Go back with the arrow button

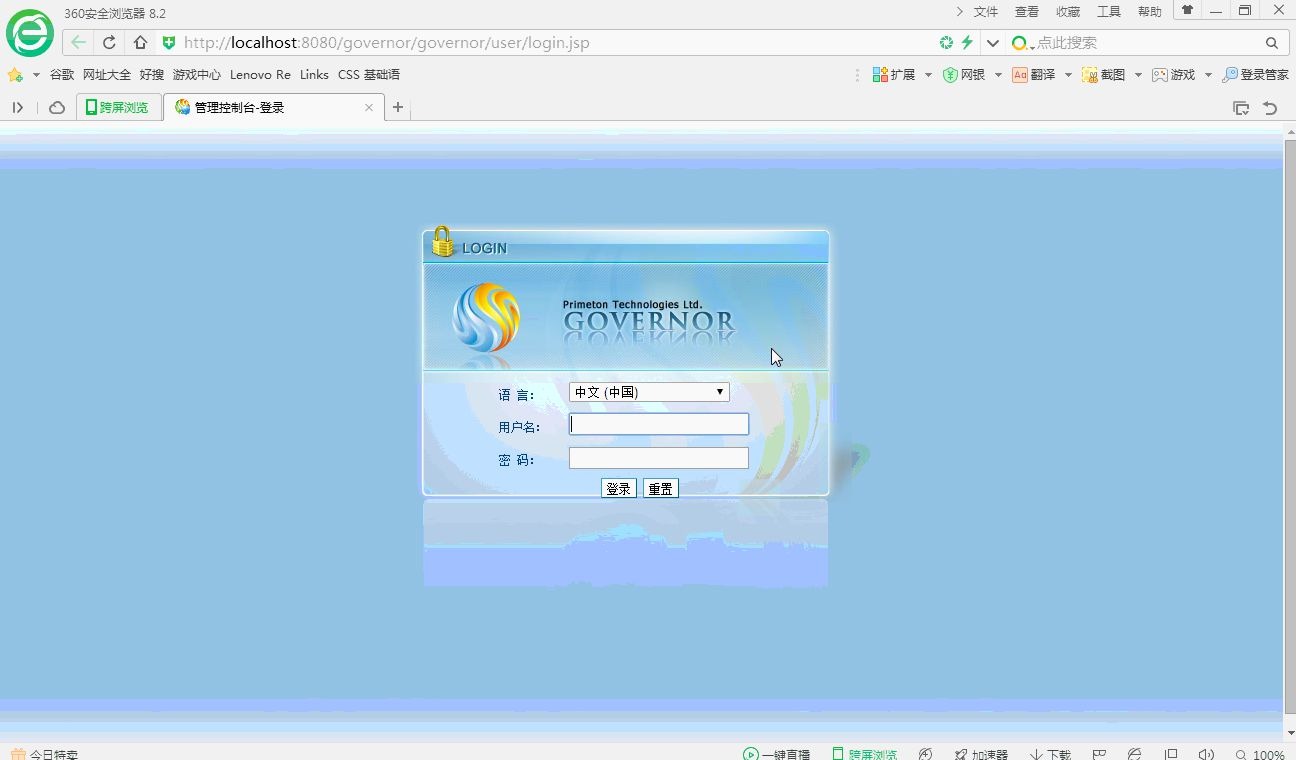pyautogui.click(x=79, y=43)
